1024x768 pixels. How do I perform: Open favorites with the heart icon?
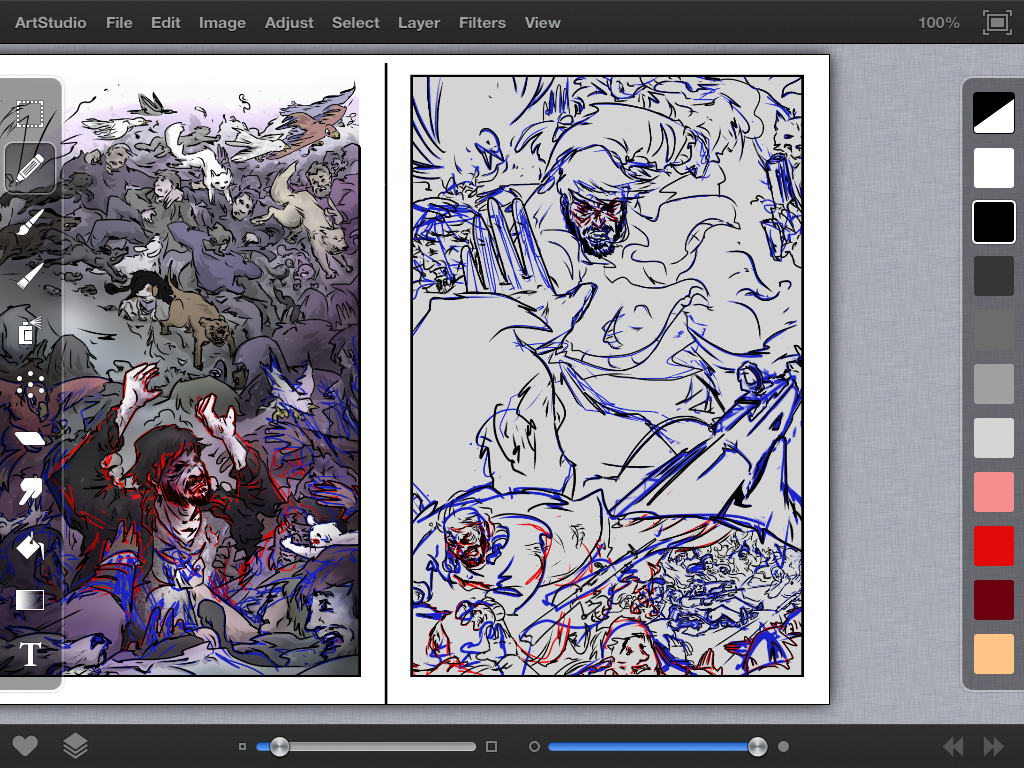point(25,746)
